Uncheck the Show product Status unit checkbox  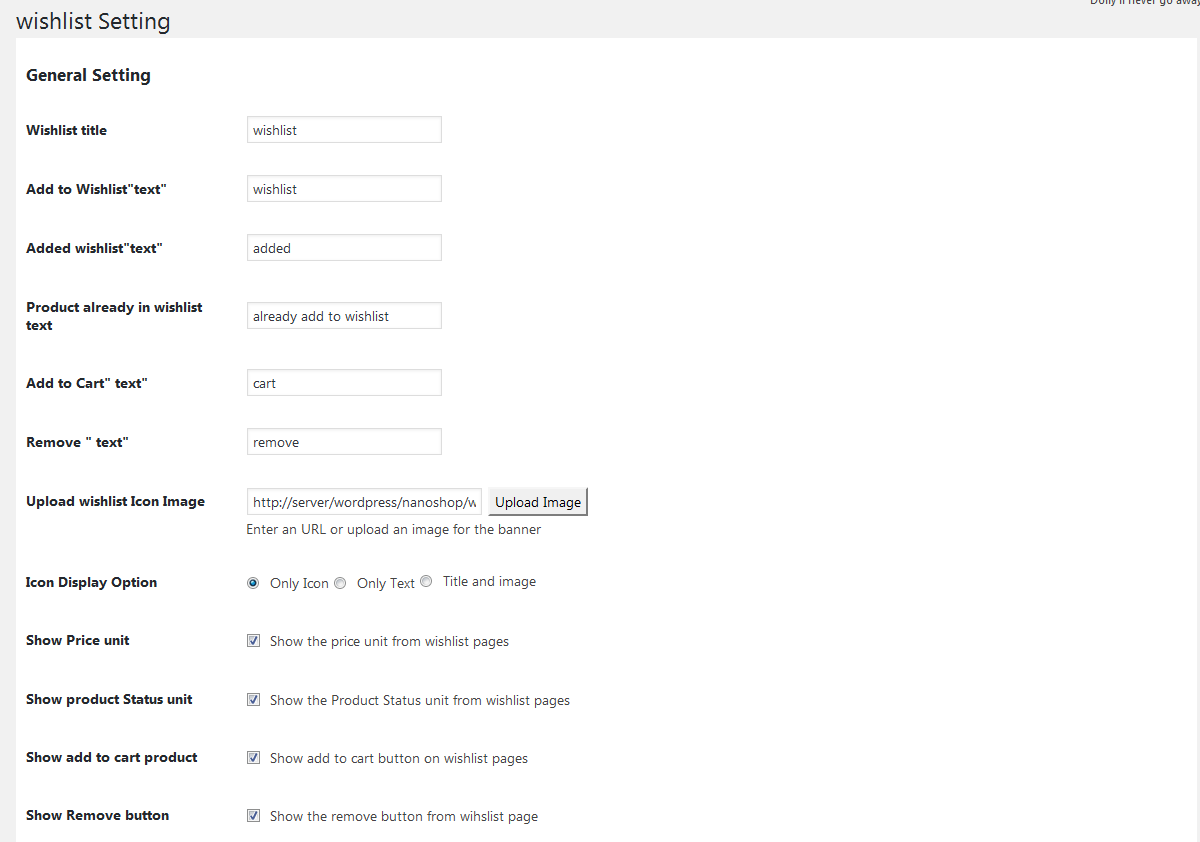click(253, 700)
